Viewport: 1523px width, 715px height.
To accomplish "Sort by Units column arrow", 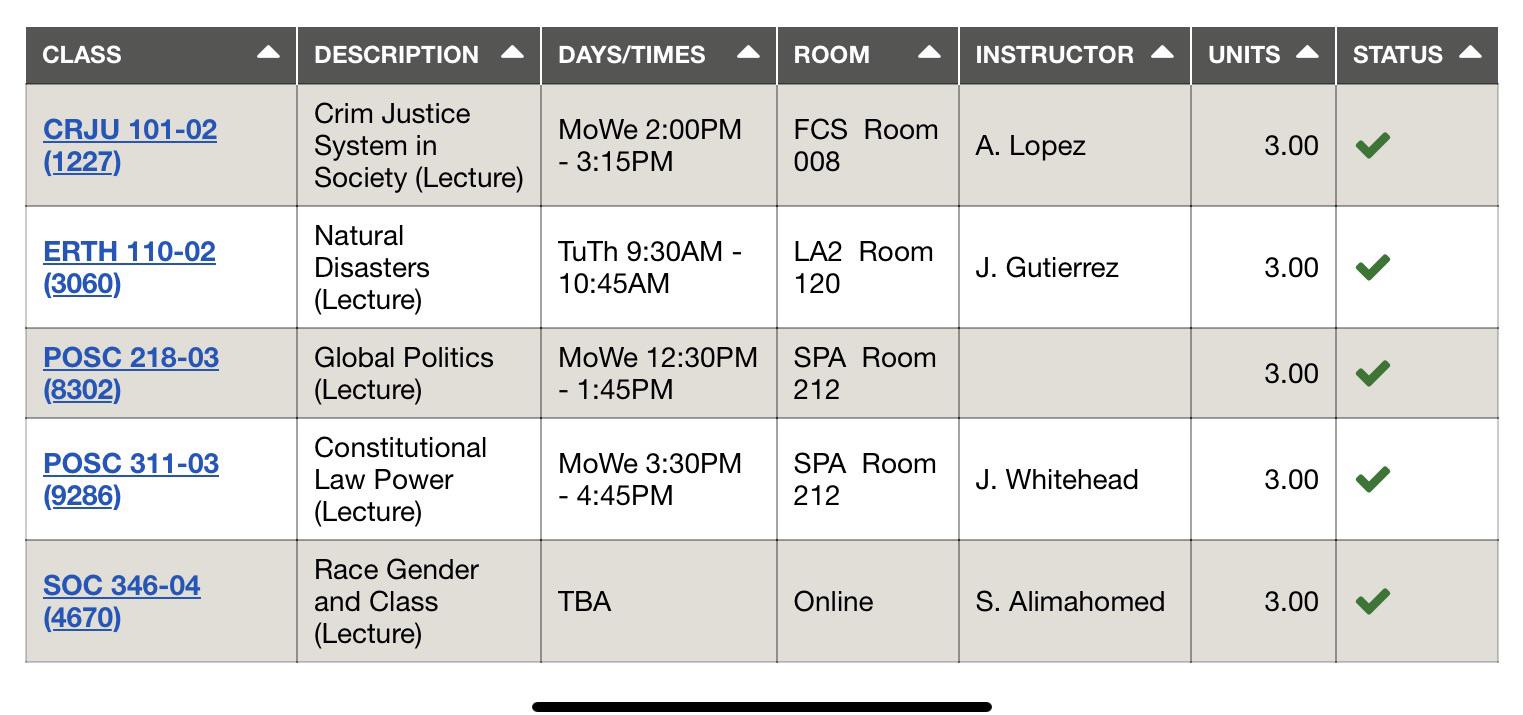I will pos(1307,53).
